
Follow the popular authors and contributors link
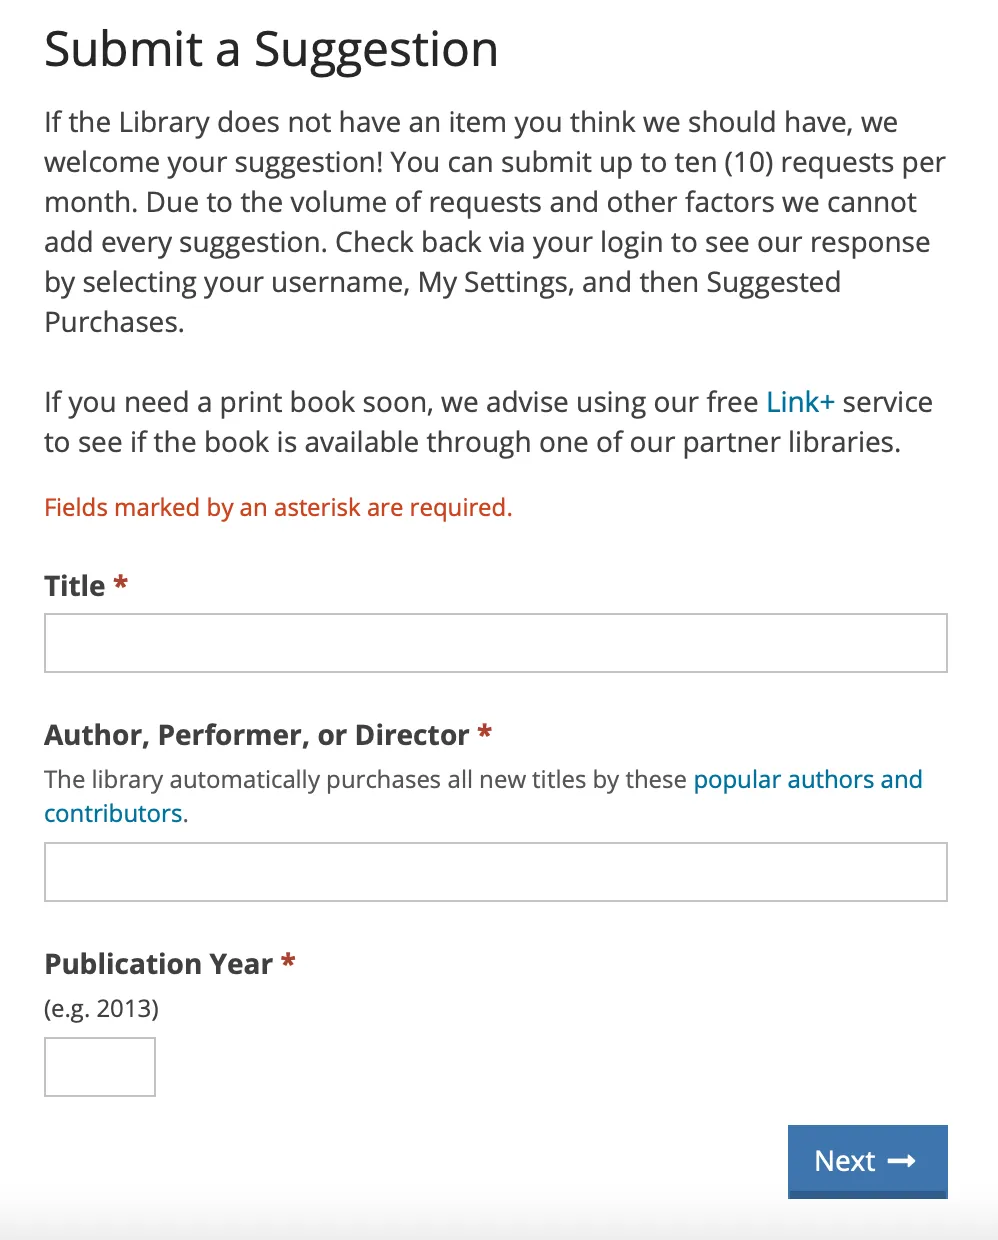coord(808,779)
